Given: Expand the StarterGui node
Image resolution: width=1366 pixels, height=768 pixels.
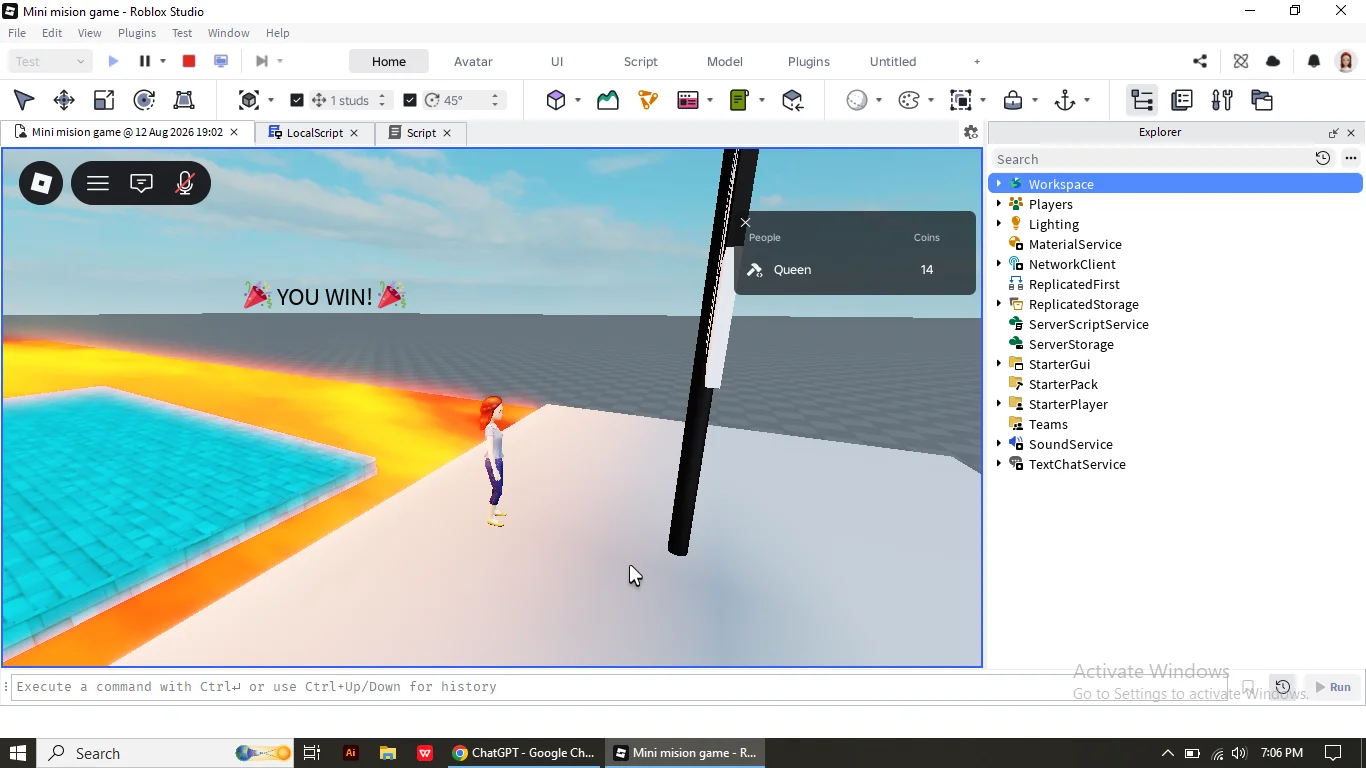Looking at the screenshot, I should point(999,364).
